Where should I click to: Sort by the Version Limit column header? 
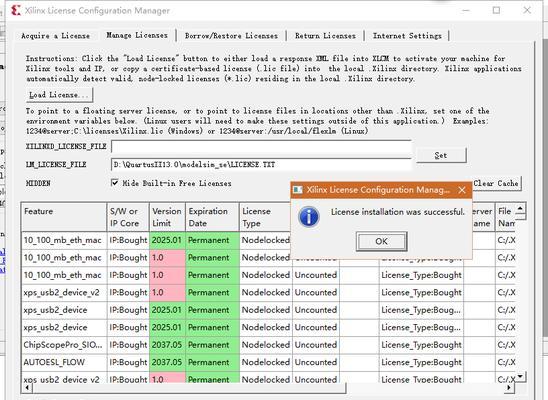click(x=167, y=217)
